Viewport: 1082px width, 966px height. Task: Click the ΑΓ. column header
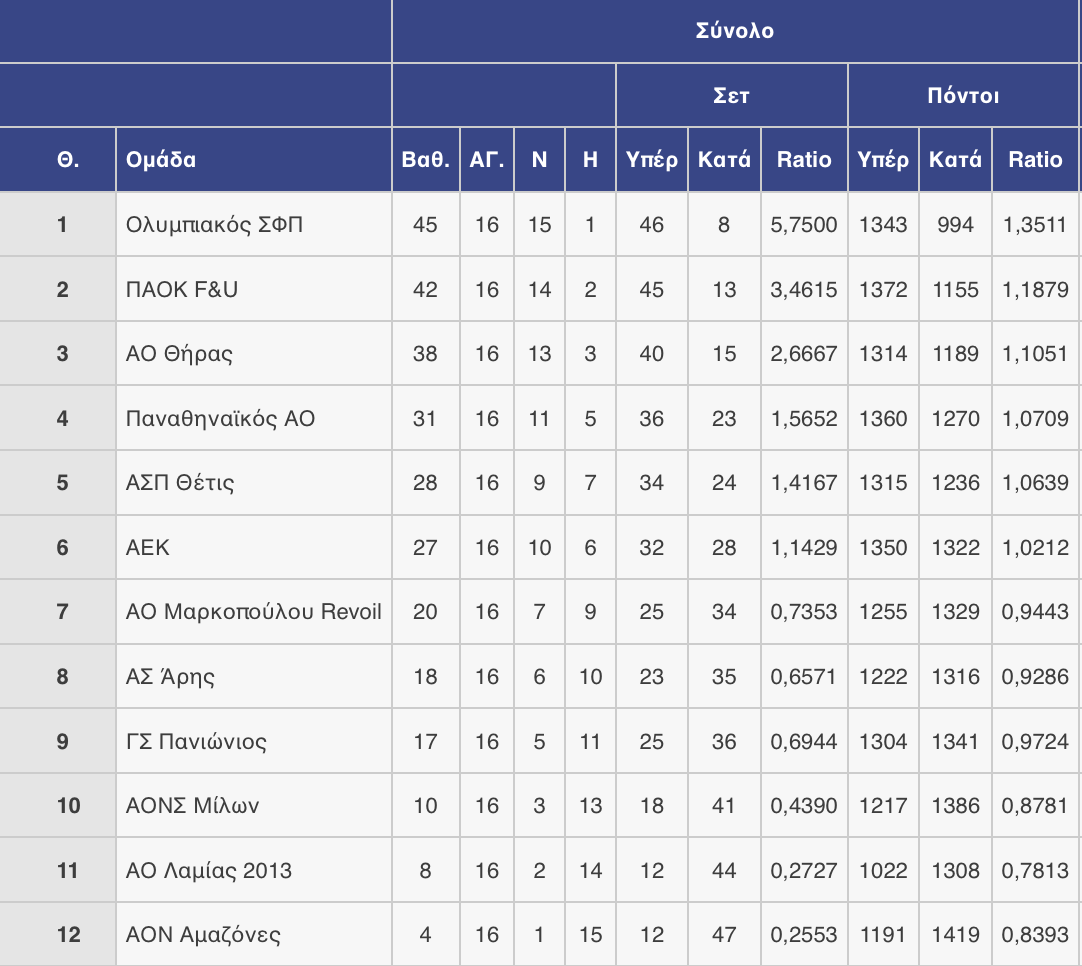tap(486, 159)
